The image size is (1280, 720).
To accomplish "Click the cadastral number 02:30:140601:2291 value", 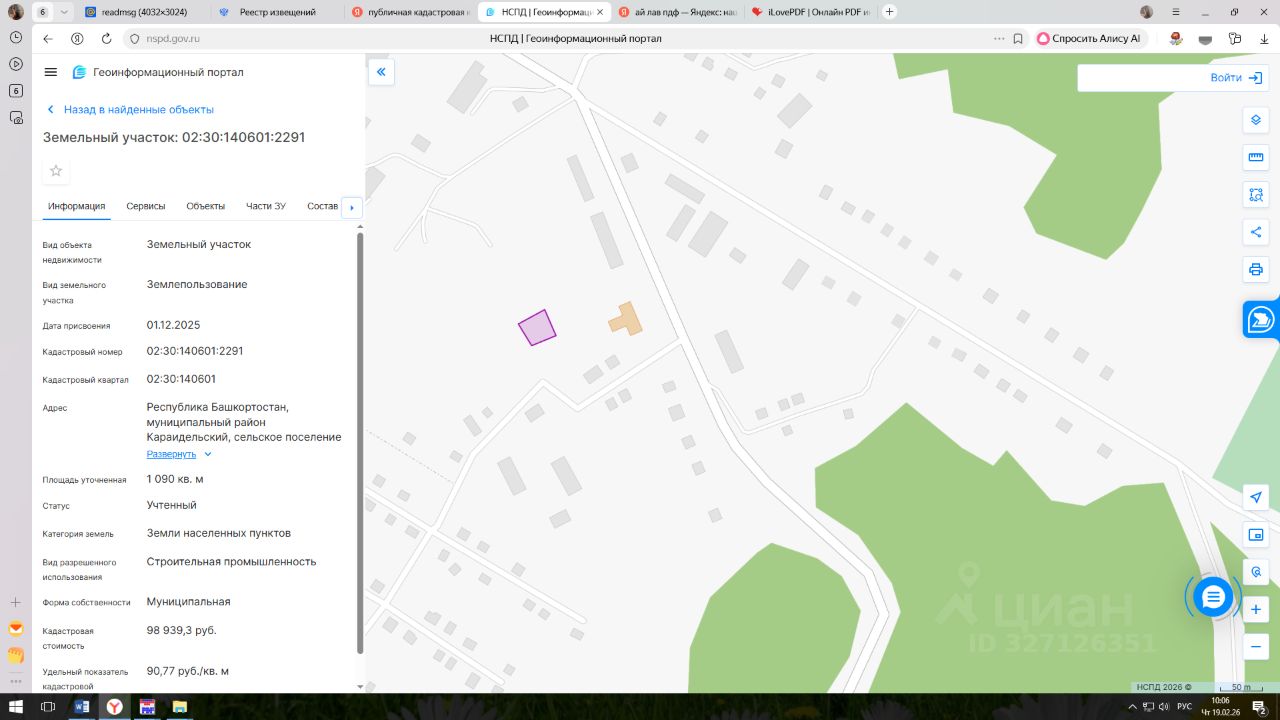I will 195,351.
